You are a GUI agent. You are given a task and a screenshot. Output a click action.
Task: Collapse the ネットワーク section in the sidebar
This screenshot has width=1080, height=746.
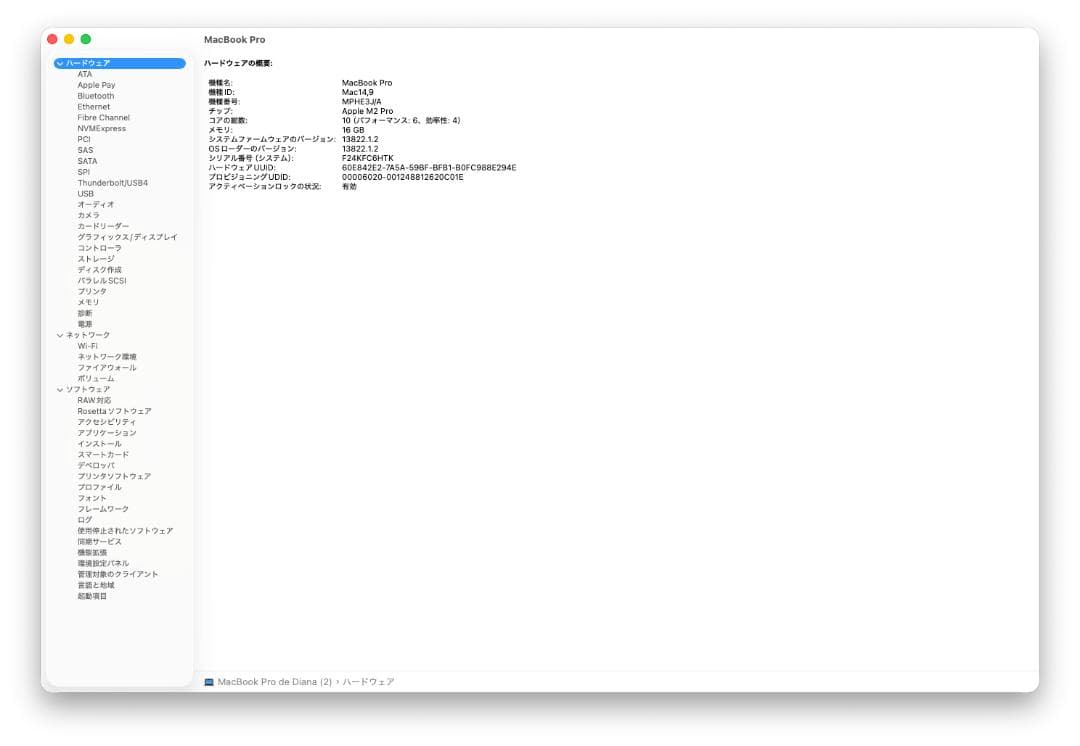(x=62, y=336)
